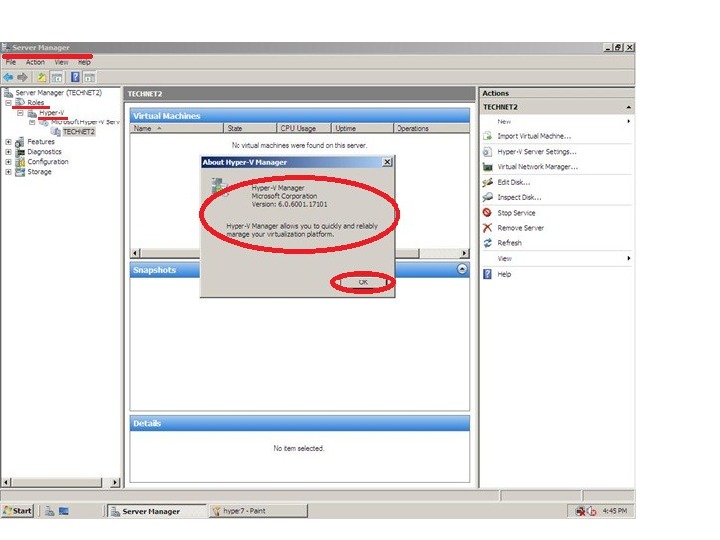Collapse the Microsoft Hyper-V Servers node

pos(32,122)
